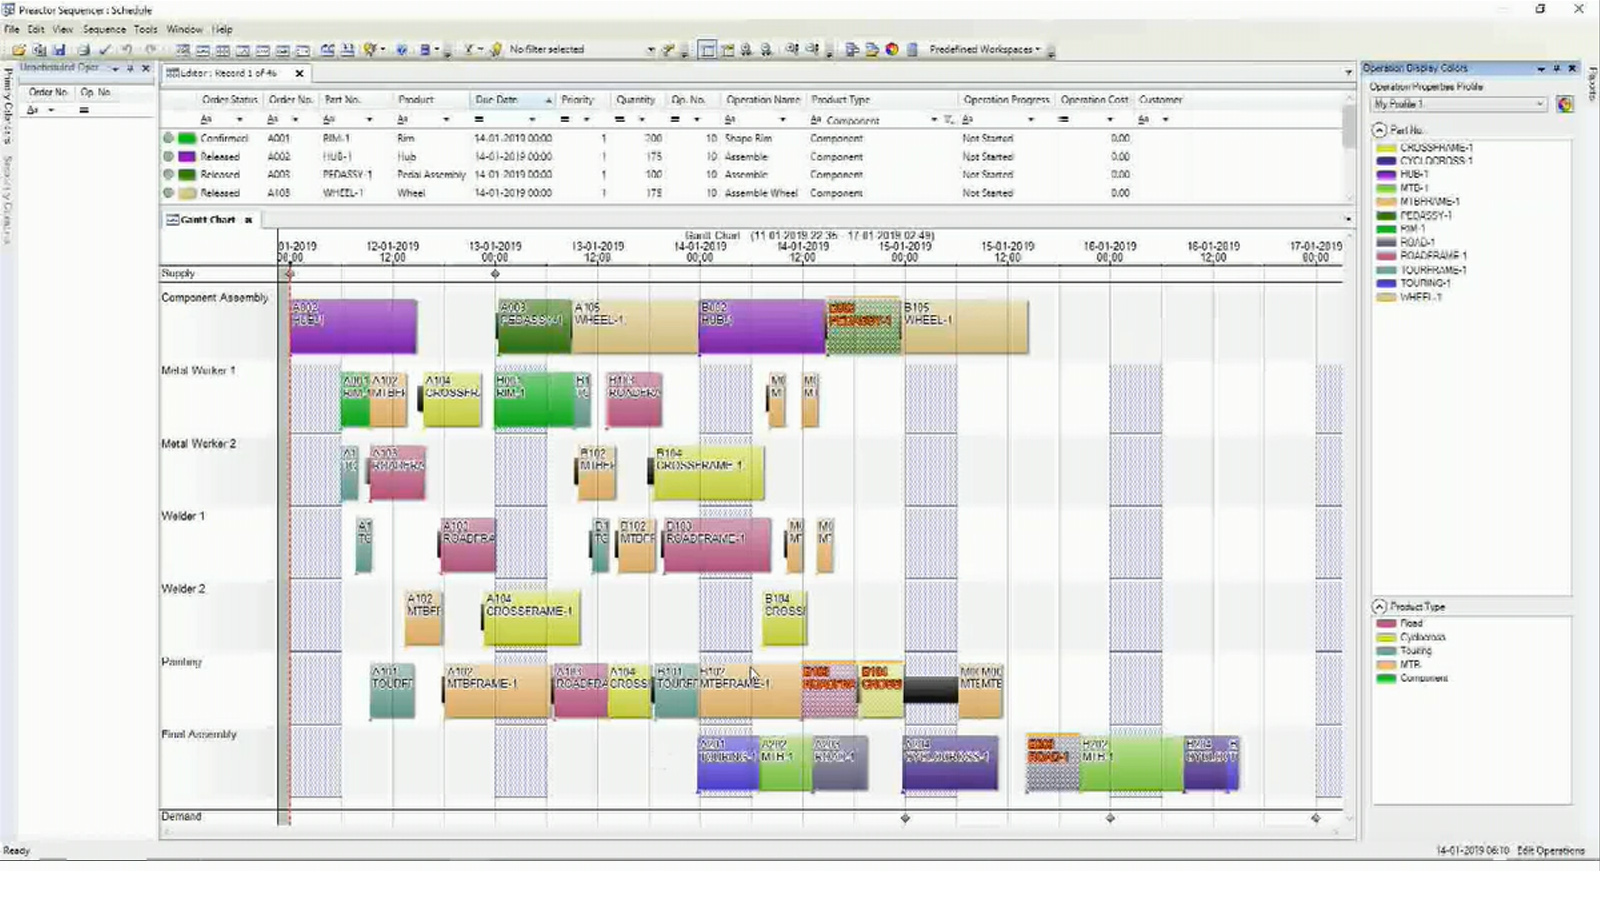Click the Road product type color swatch
Image resolution: width=1600 pixels, height=900 pixels.
[1386, 623]
